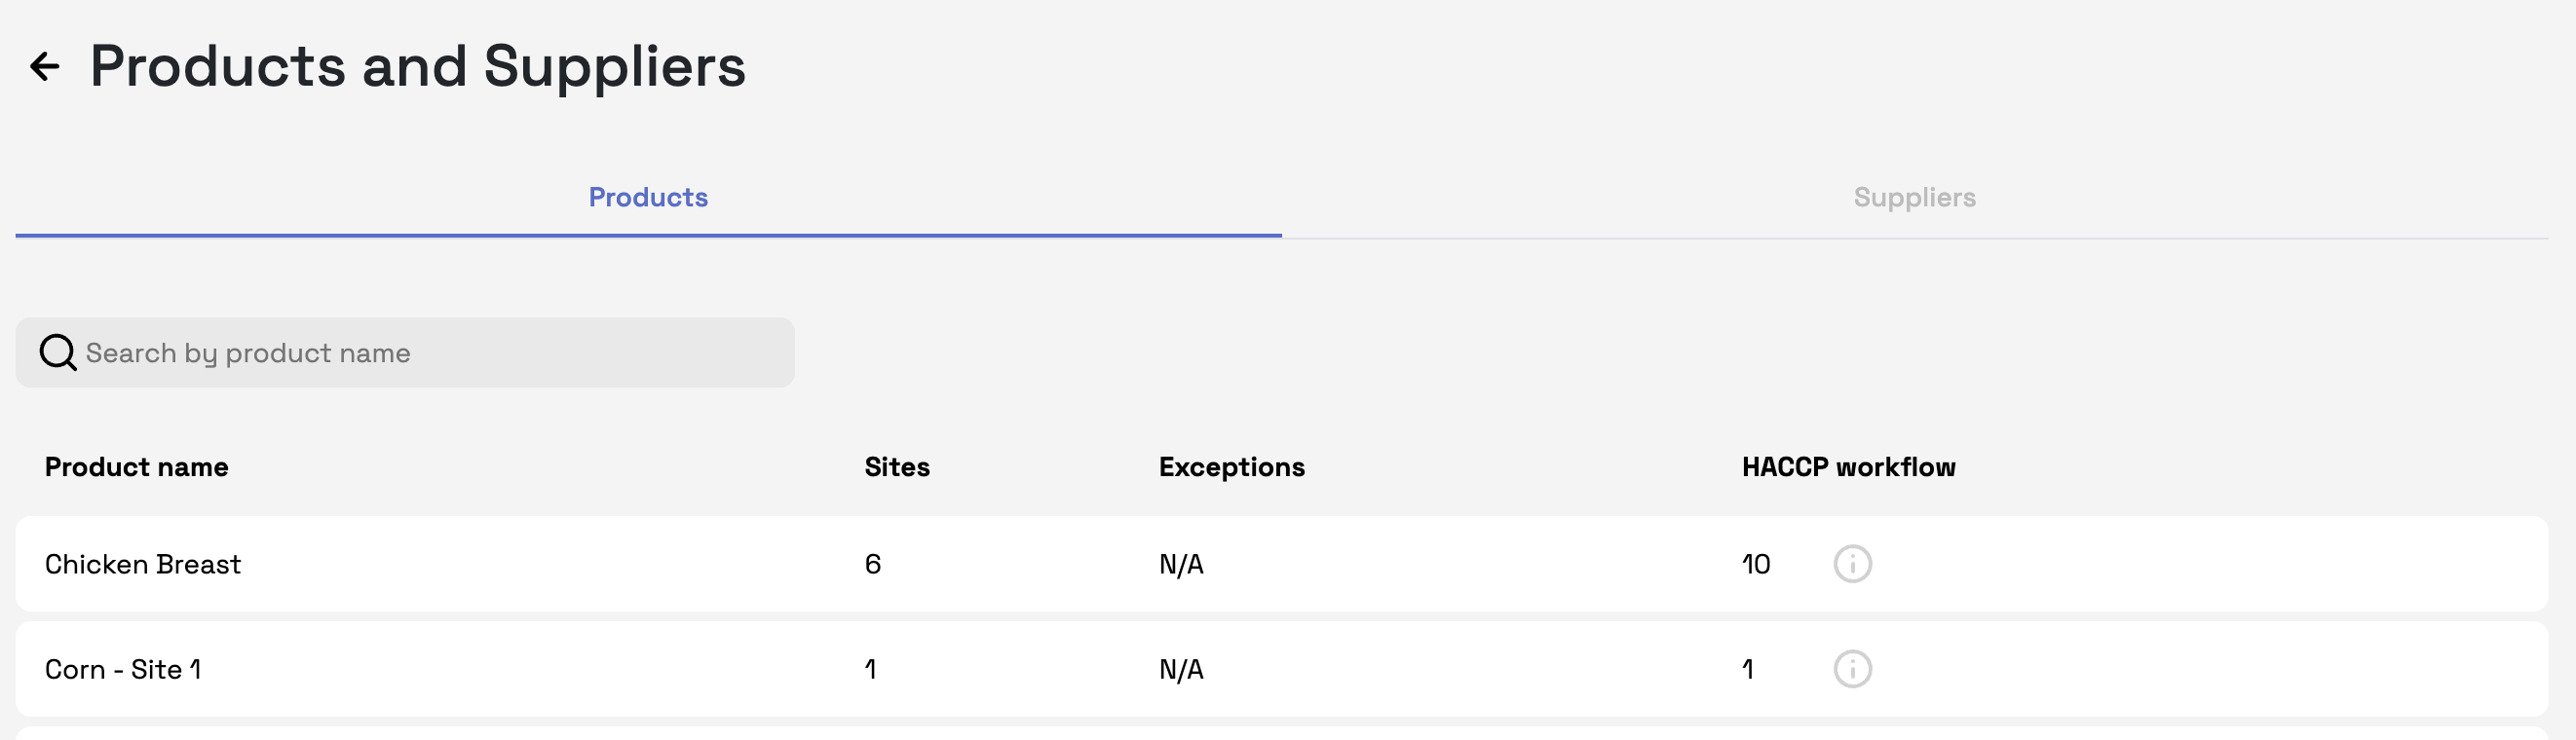Viewport: 2576px width, 740px height.
Task: Click Chicken Breast HACCP workflow count 10
Action: [1756, 564]
